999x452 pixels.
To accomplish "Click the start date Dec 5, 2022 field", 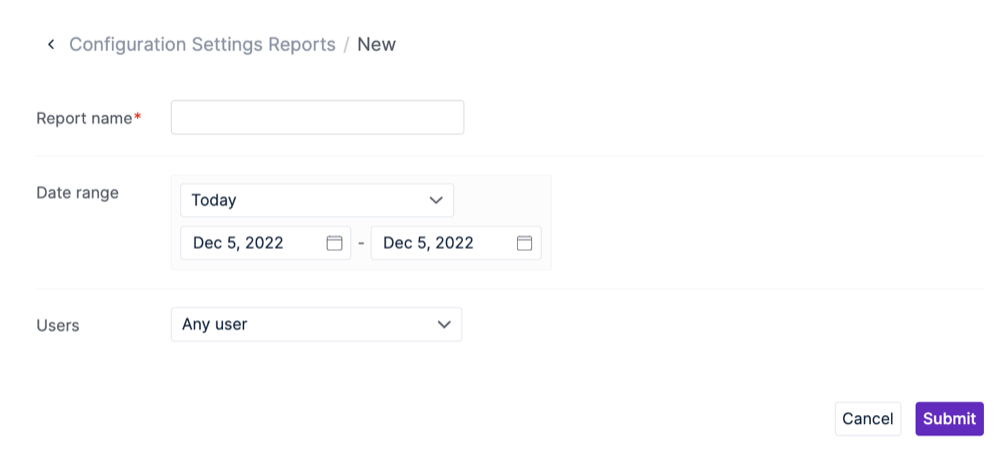I will tap(266, 243).
